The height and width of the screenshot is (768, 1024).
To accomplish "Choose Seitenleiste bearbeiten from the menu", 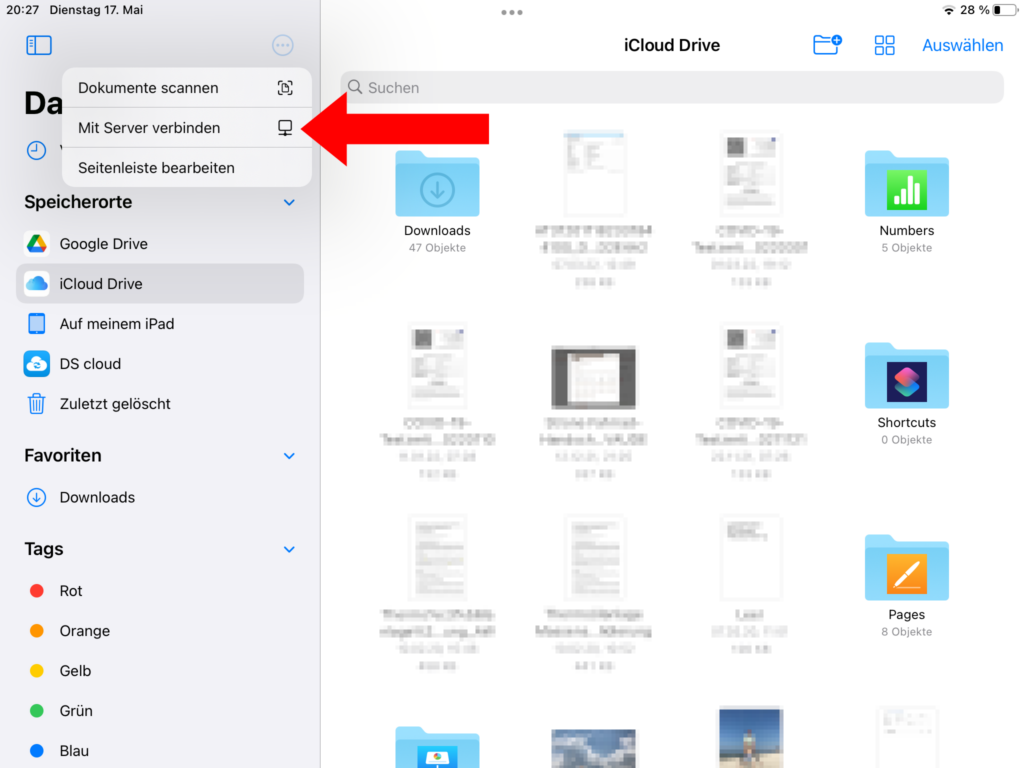I will pos(187,168).
